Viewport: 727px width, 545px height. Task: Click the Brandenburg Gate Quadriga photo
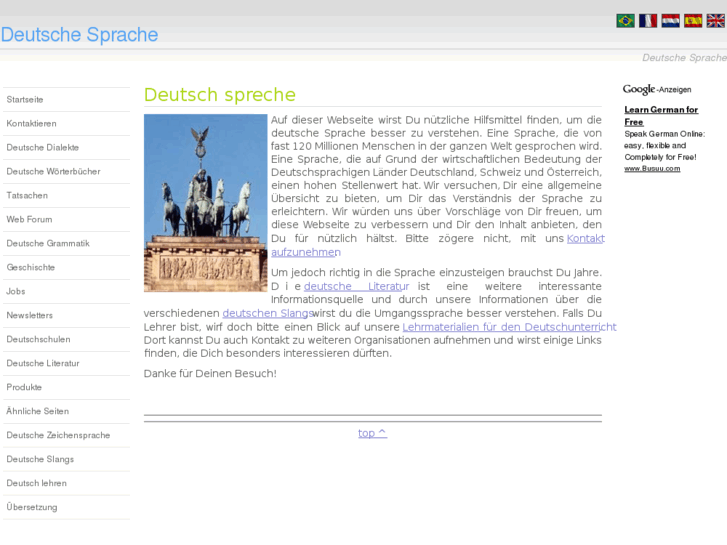[x=205, y=203]
